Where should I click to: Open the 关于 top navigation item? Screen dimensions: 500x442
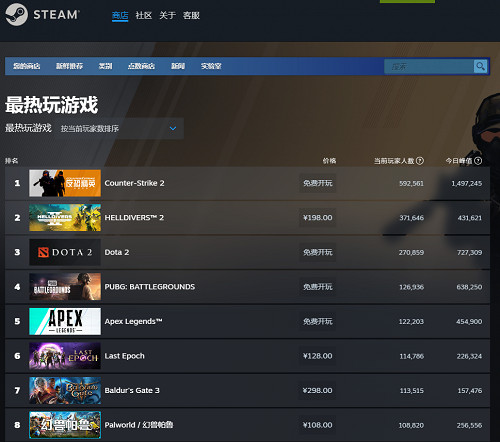167,15
